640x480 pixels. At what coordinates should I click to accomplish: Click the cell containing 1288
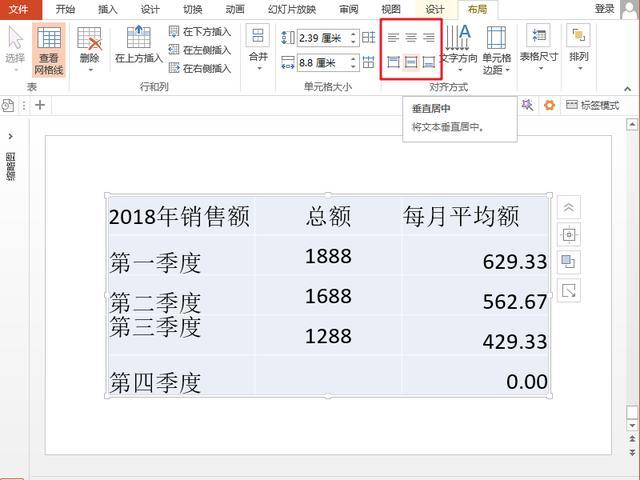328,336
